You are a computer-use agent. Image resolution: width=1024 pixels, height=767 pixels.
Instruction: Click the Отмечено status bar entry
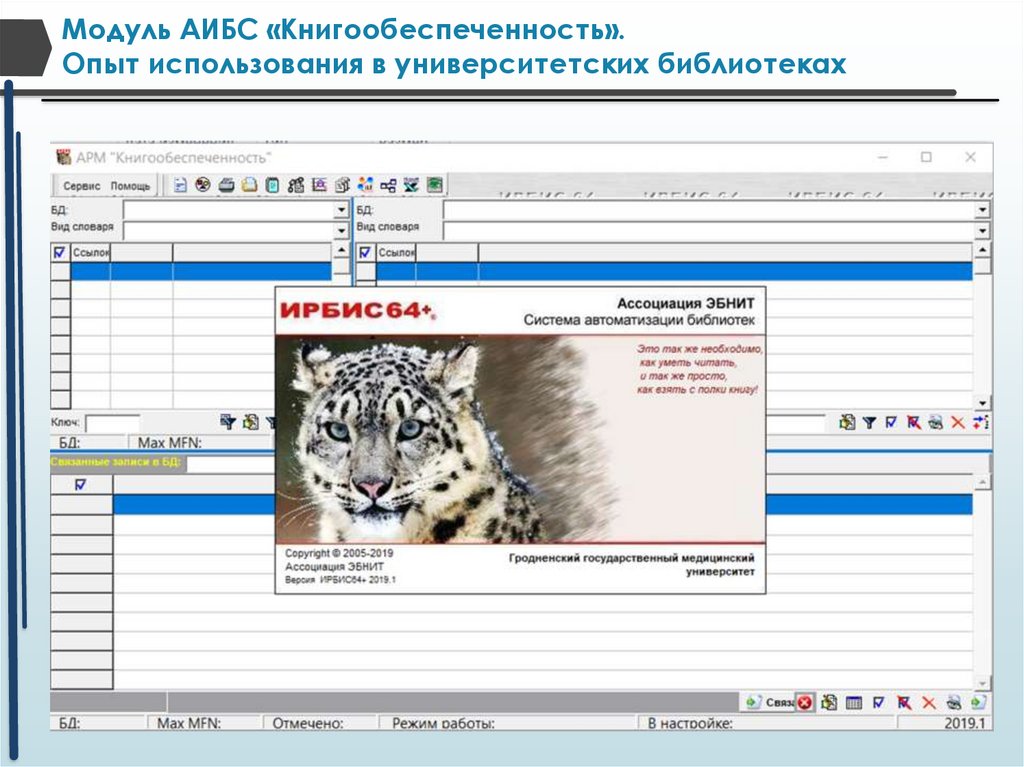[x=308, y=723]
